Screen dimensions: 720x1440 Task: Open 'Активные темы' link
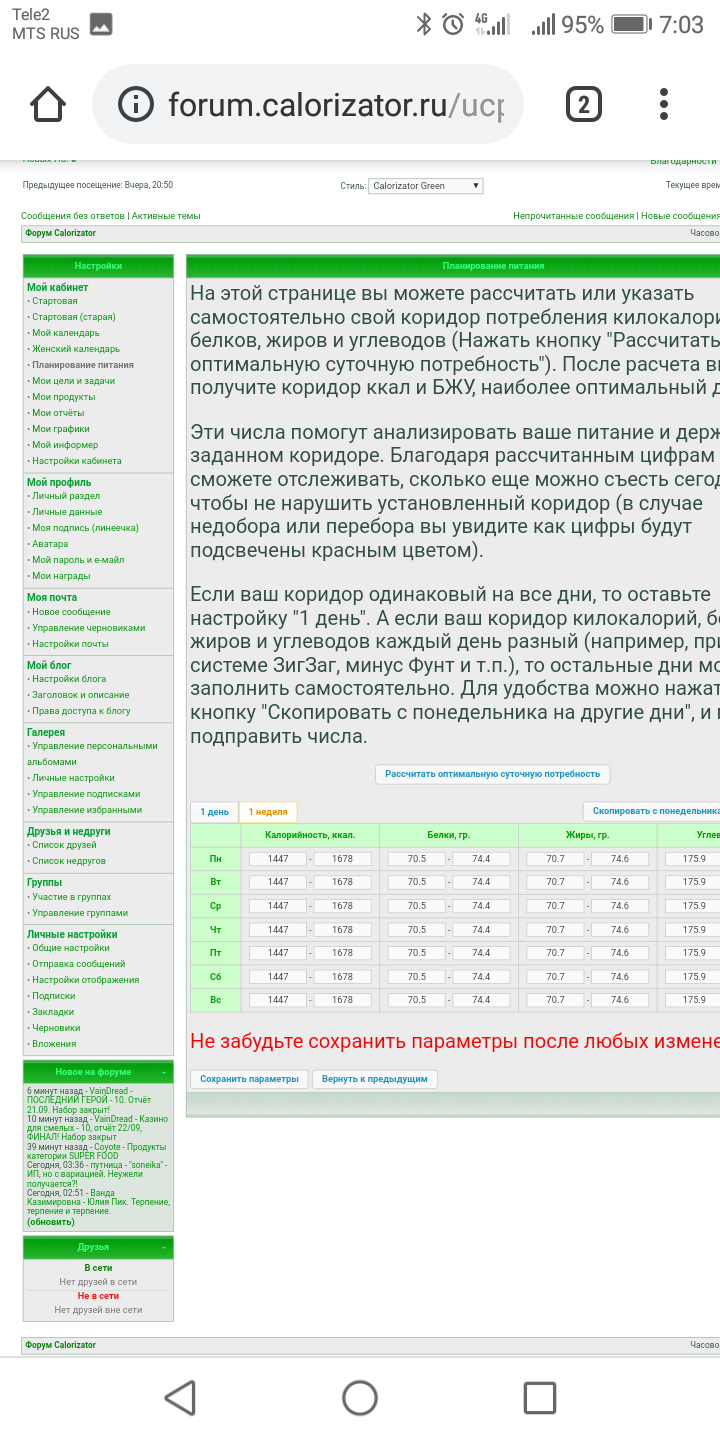click(x=166, y=216)
